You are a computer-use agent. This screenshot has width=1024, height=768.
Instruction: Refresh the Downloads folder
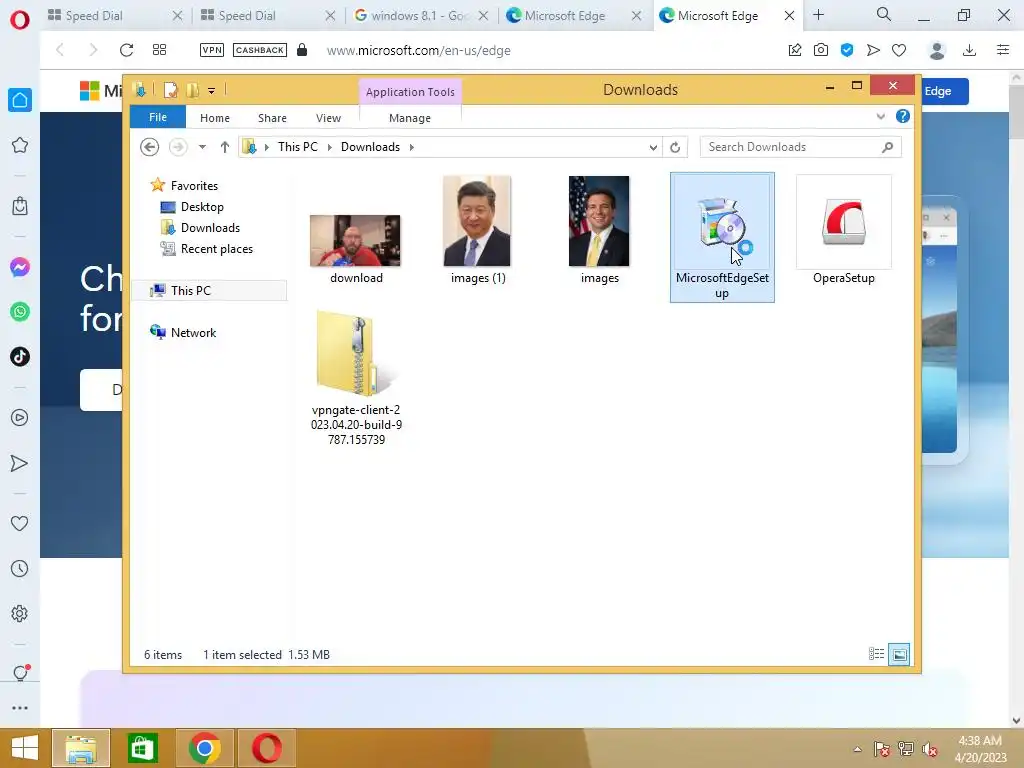coord(675,148)
